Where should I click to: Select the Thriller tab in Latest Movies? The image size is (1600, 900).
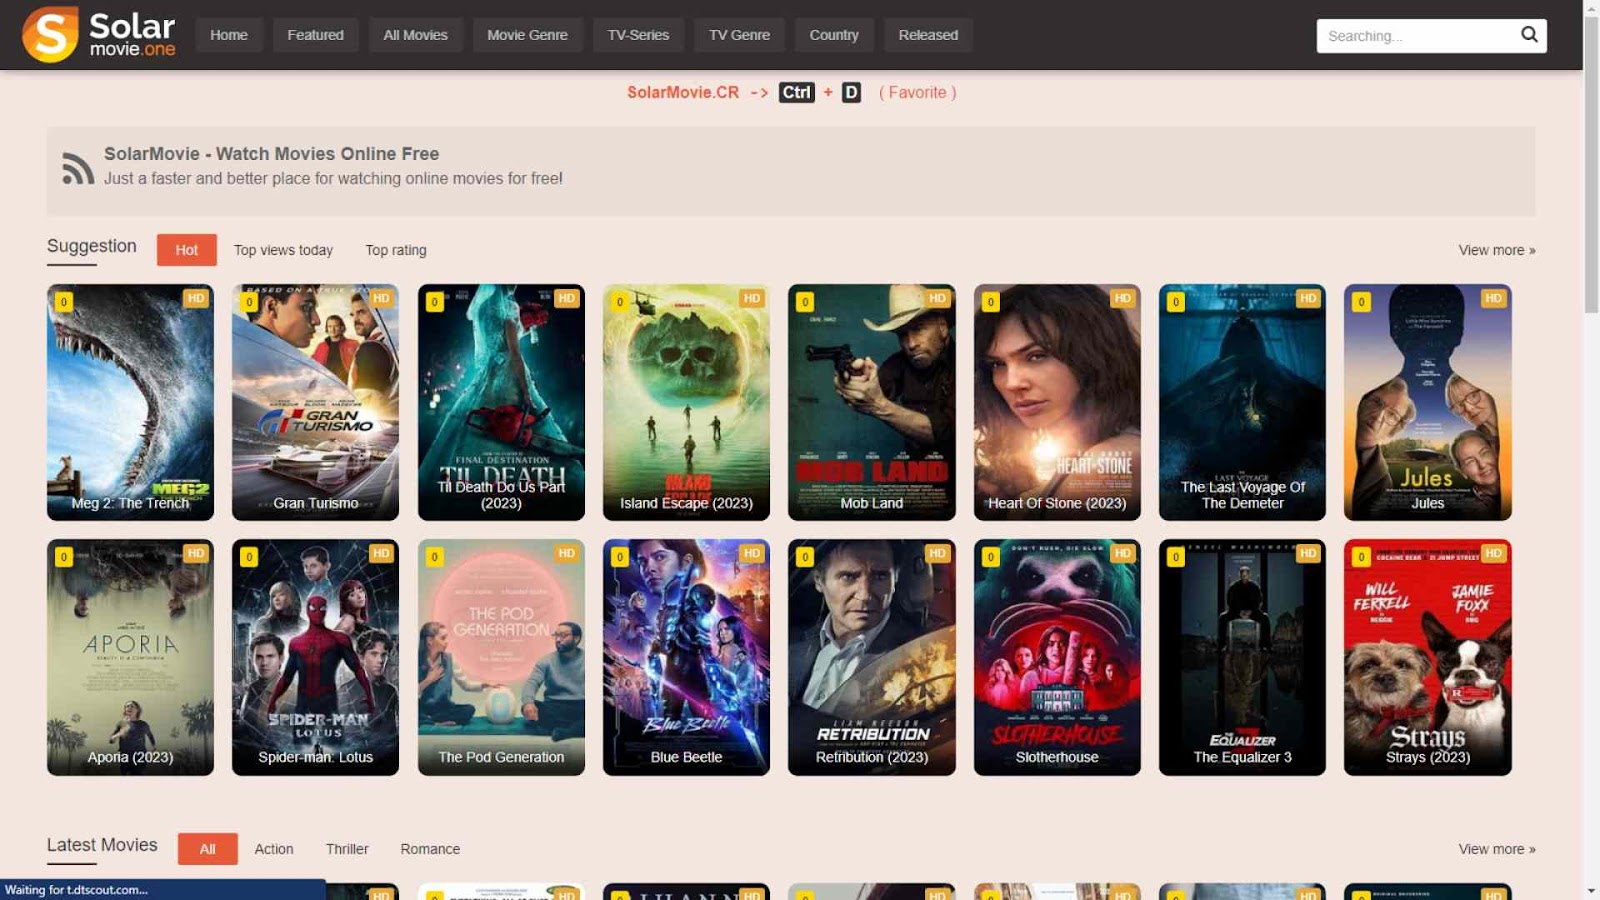(x=347, y=849)
